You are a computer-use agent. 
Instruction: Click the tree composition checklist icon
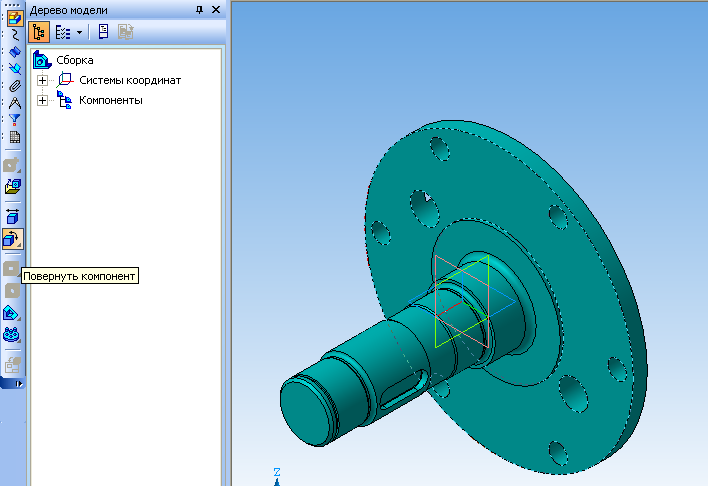coord(62,32)
